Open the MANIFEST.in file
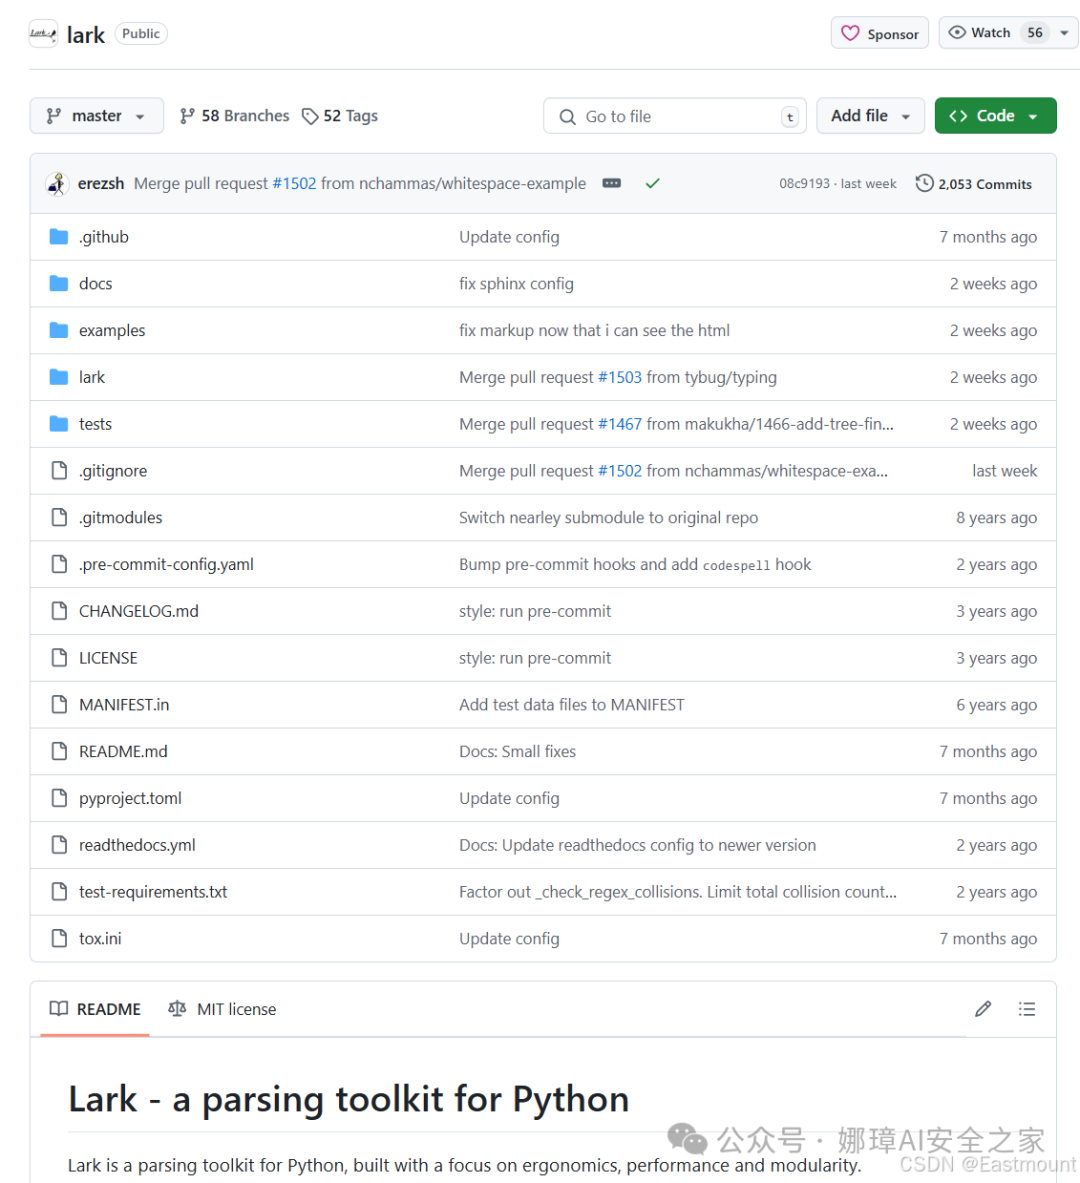The width and height of the screenshot is (1080, 1183). pyautogui.click(x=124, y=705)
